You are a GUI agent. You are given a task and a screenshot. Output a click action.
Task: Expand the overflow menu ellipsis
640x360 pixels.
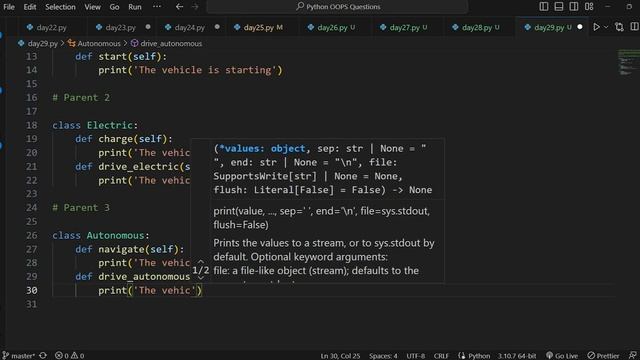(157, 7)
